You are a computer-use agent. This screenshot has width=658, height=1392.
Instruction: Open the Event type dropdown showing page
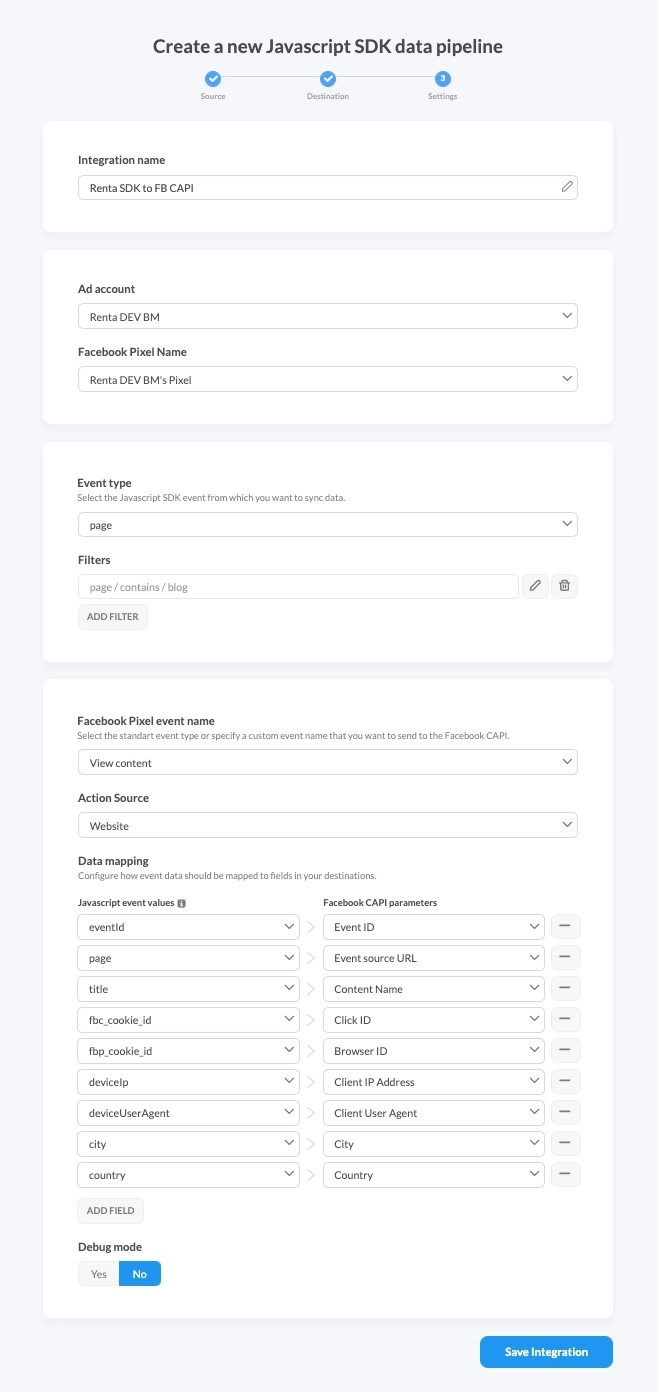coord(328,523)
